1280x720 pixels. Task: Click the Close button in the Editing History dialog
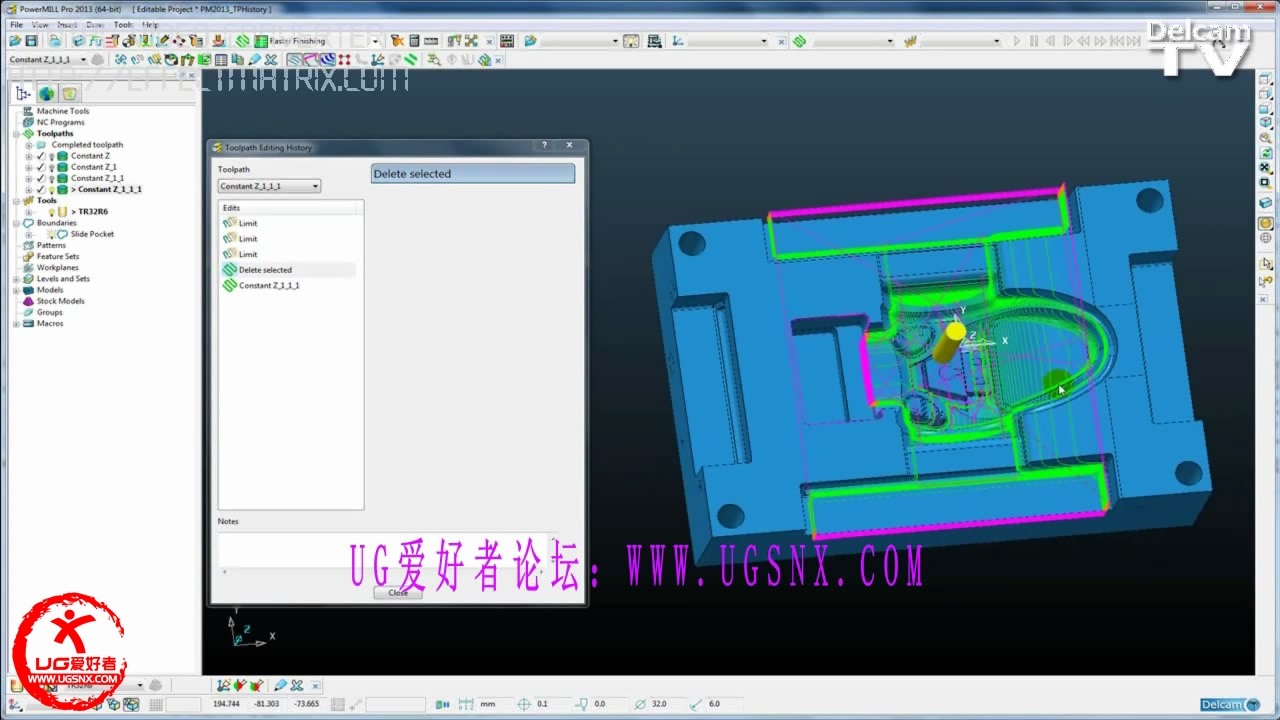[398, 593]
